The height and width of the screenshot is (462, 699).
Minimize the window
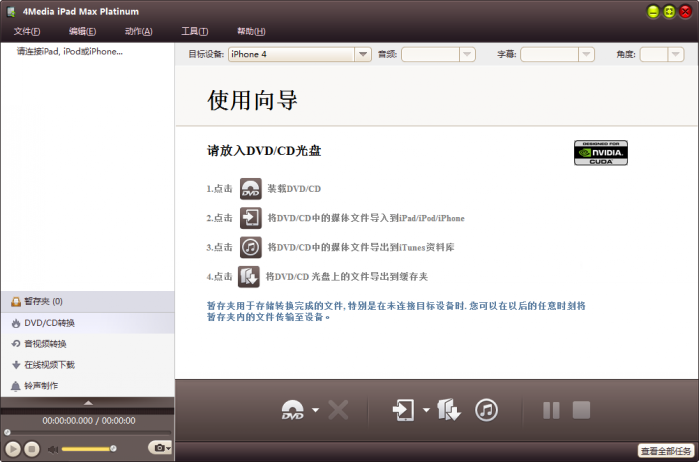click(x=653, y=12)
